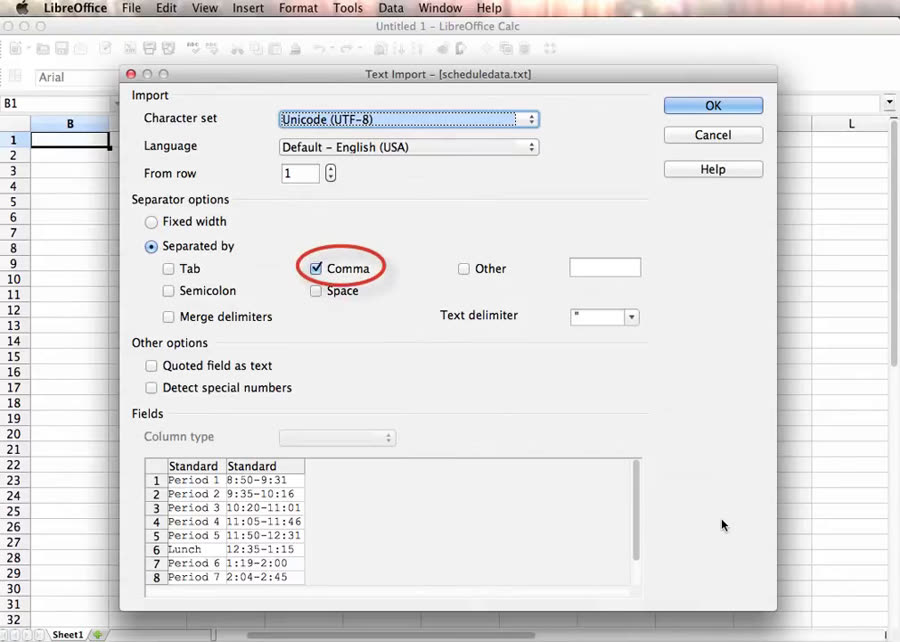This screenshot has width=900, height=642.
Task: Open the Data menu
Action: tap(390, 8)
